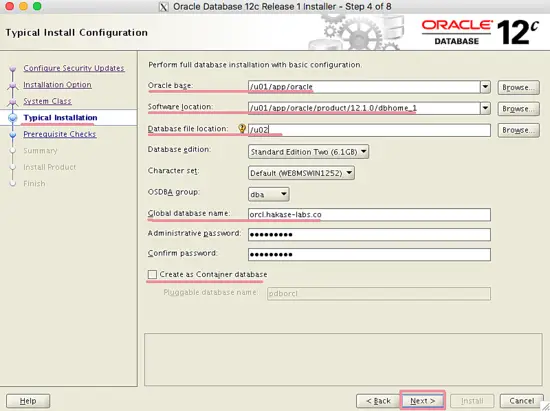Click in the Global database name field
Viewport: 550px width, 411px height.
369,214
